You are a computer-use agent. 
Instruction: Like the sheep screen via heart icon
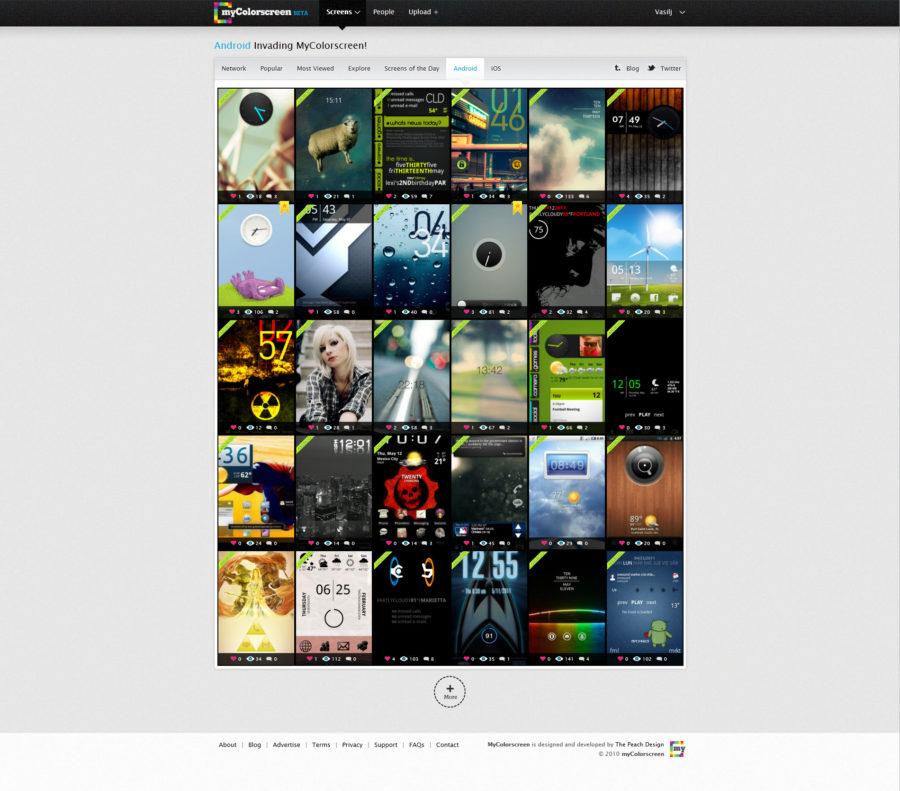pyautogui.click(x=311, y=196)
